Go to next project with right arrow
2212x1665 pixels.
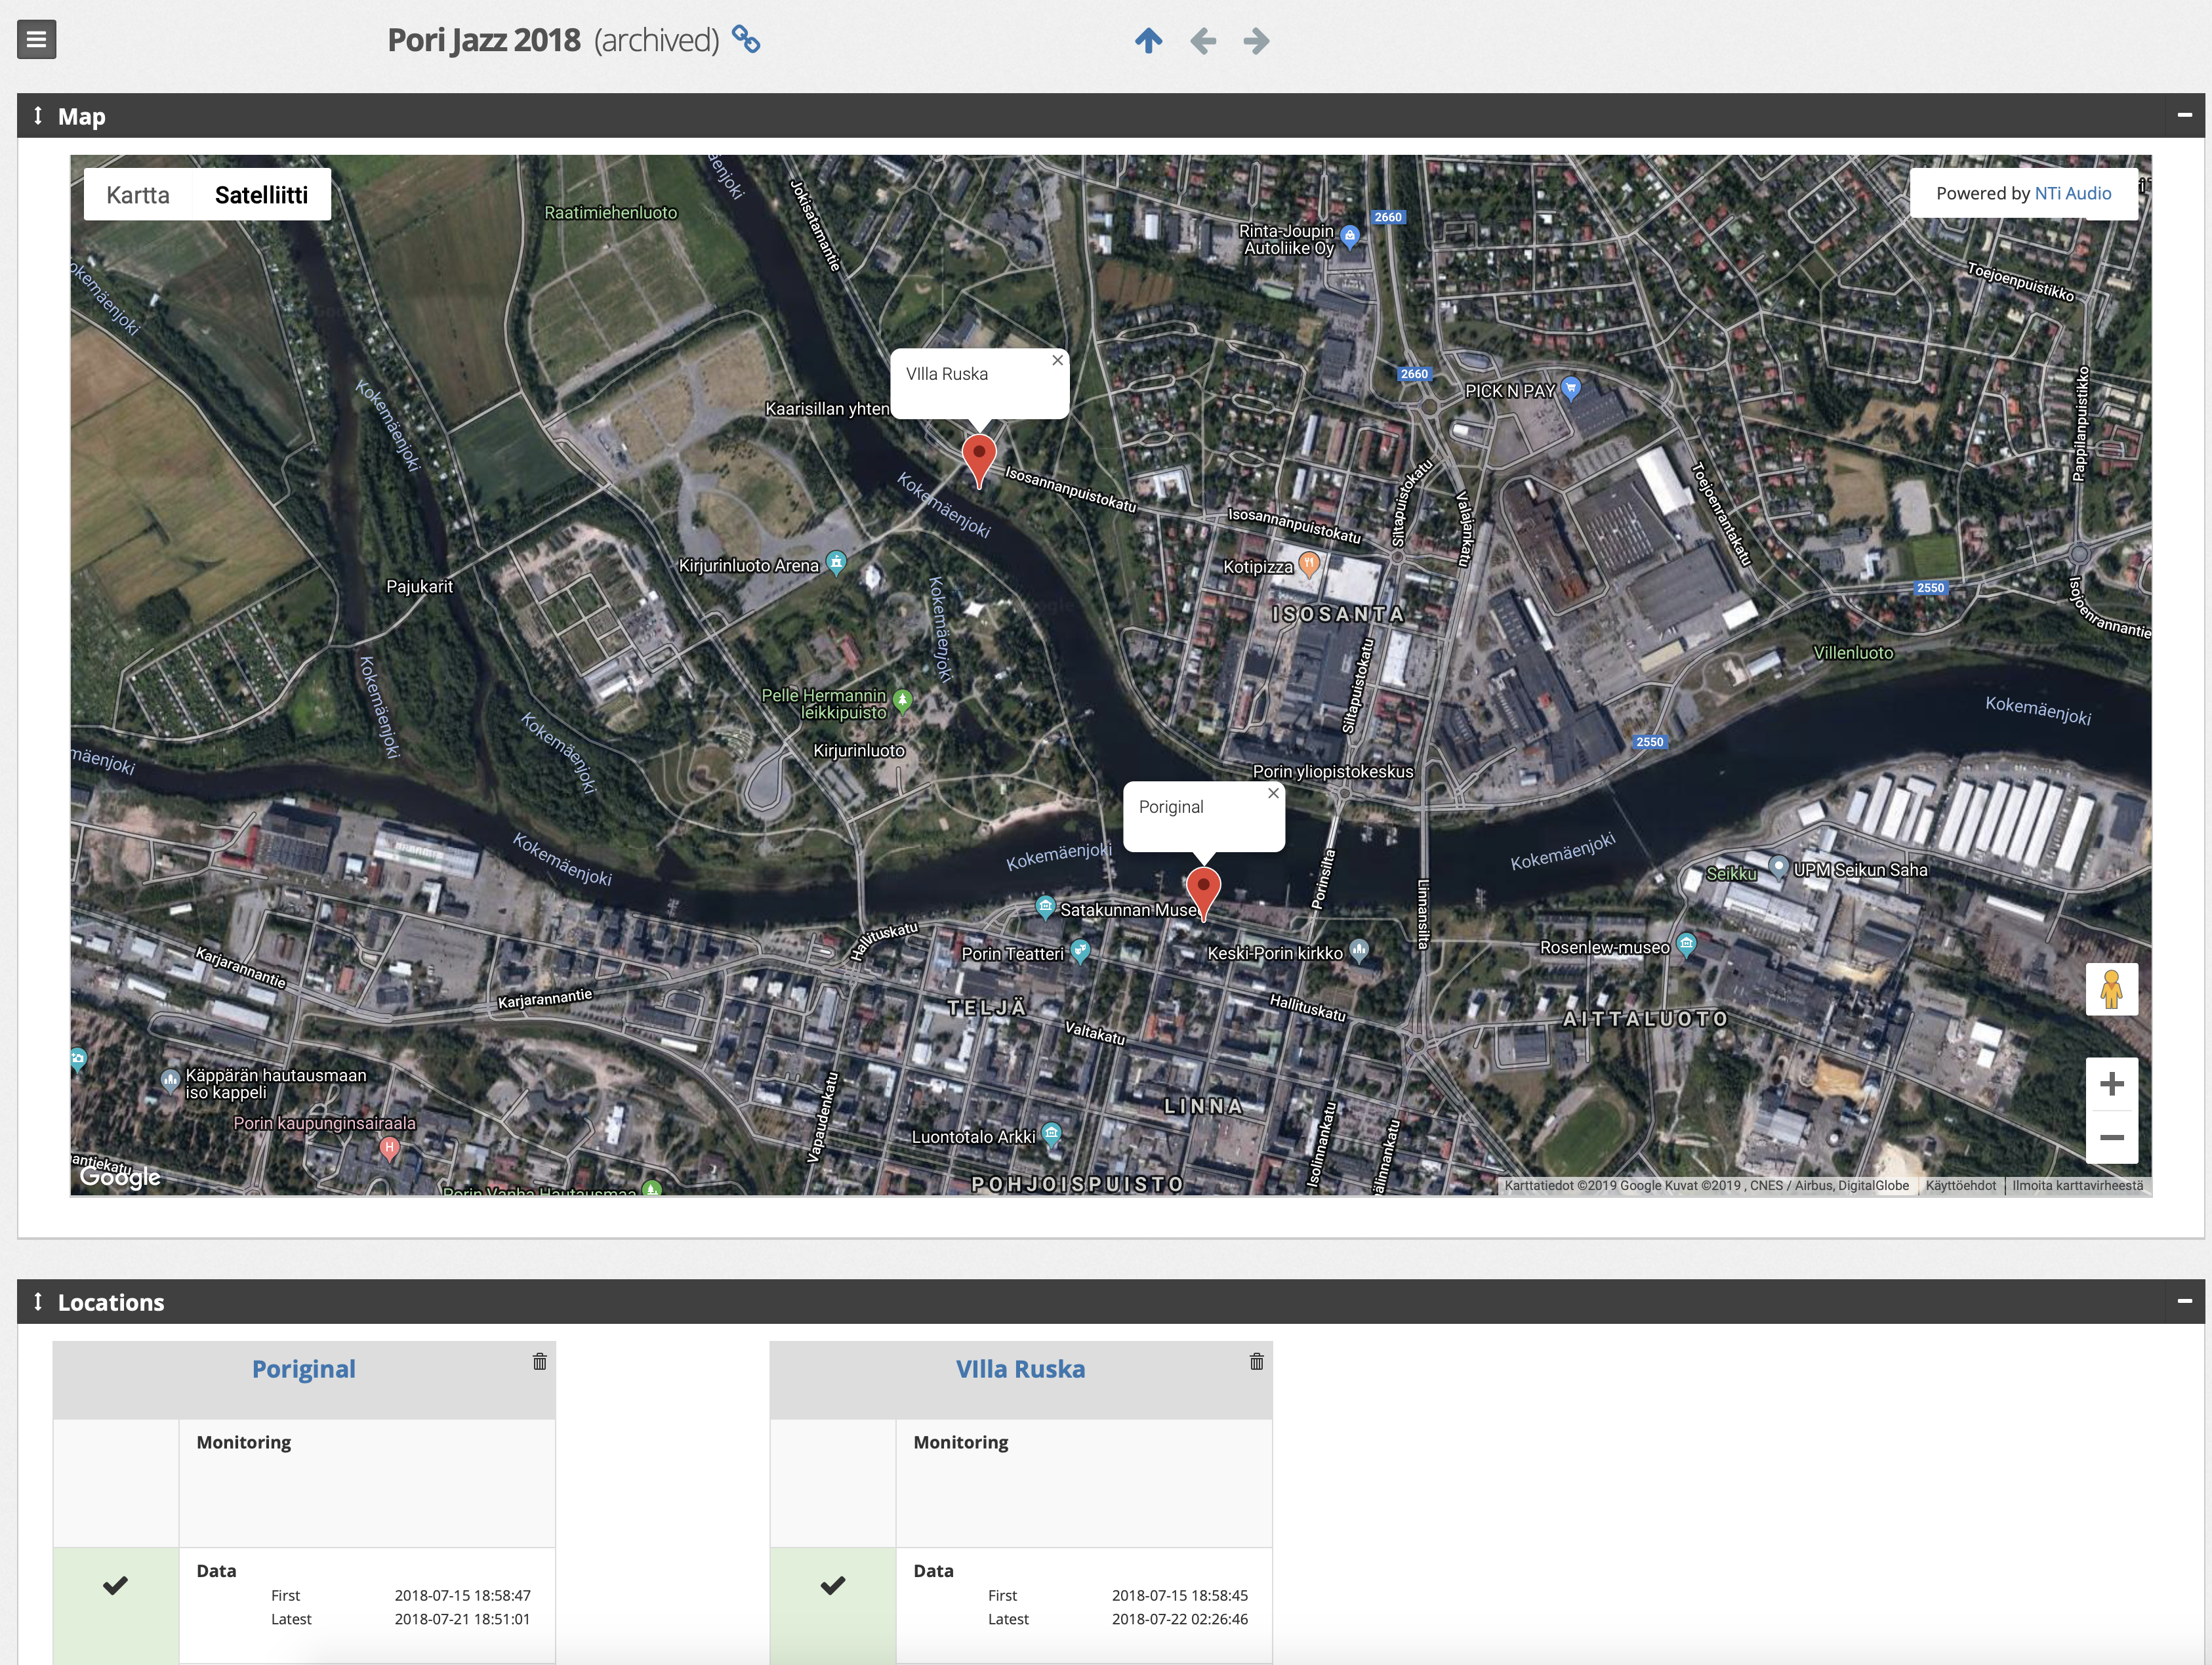[1256, 41]
